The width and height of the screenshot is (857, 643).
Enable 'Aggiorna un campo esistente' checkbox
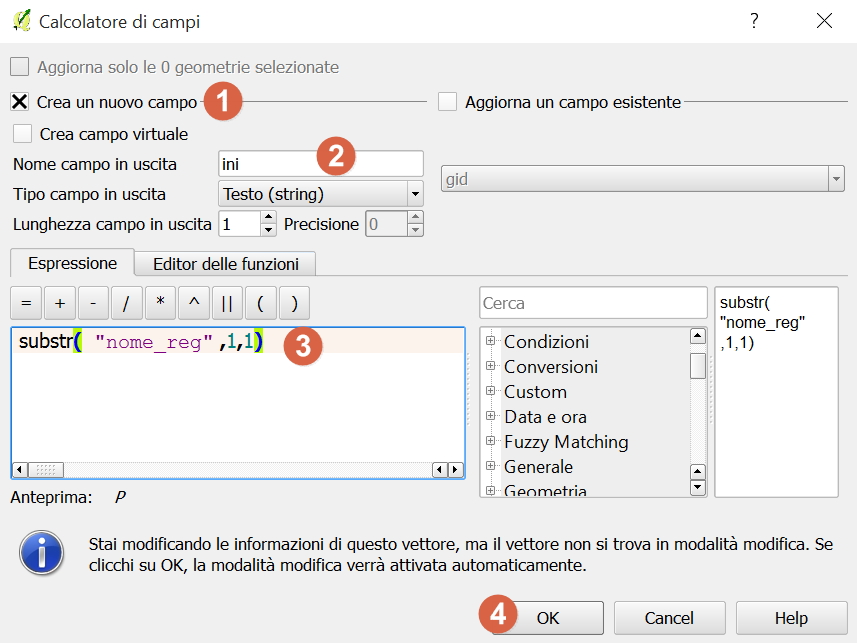point(447,102)
